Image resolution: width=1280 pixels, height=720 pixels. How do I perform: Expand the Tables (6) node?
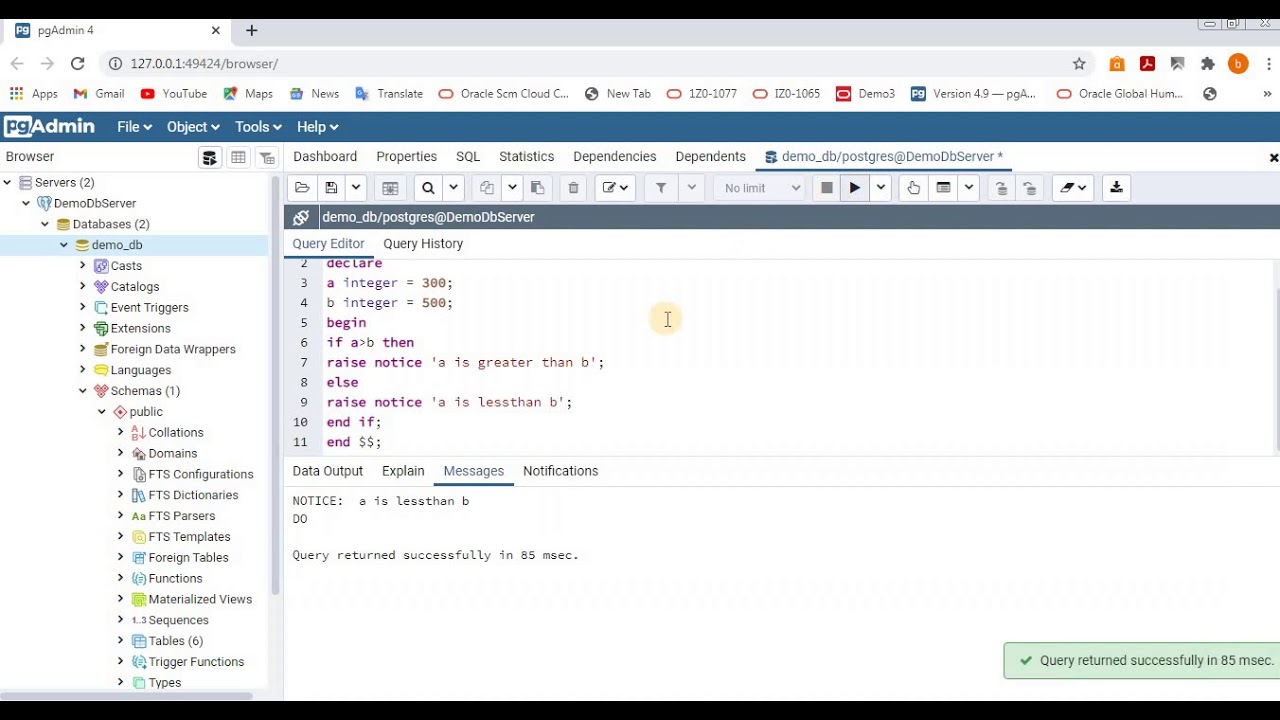[121, 641]
